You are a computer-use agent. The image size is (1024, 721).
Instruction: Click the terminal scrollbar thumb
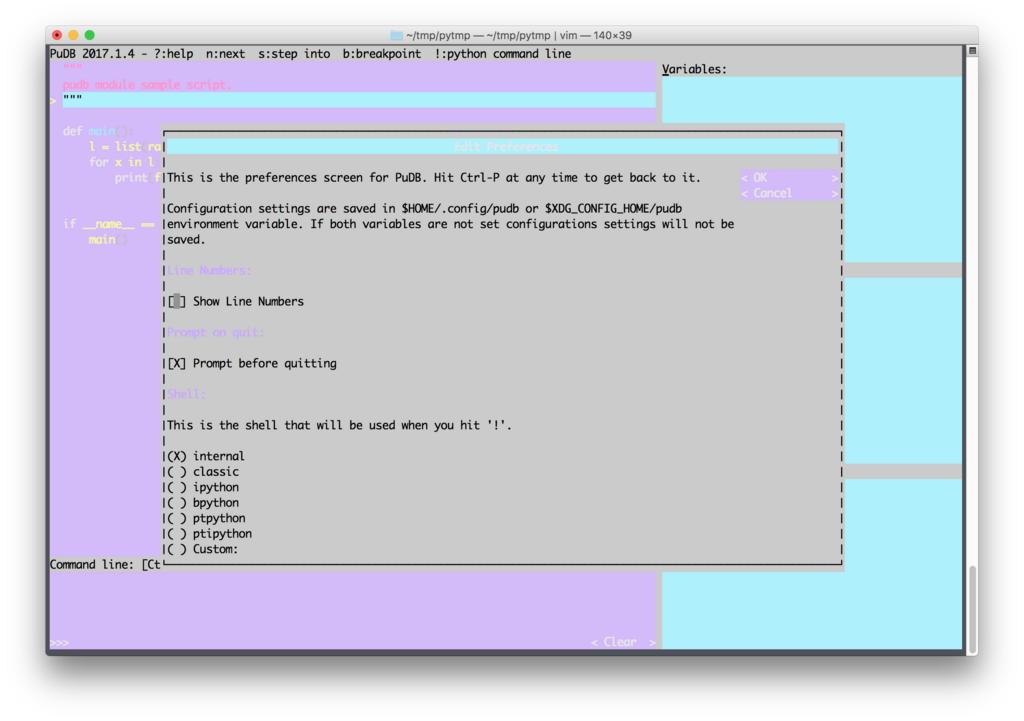point(972,607)
